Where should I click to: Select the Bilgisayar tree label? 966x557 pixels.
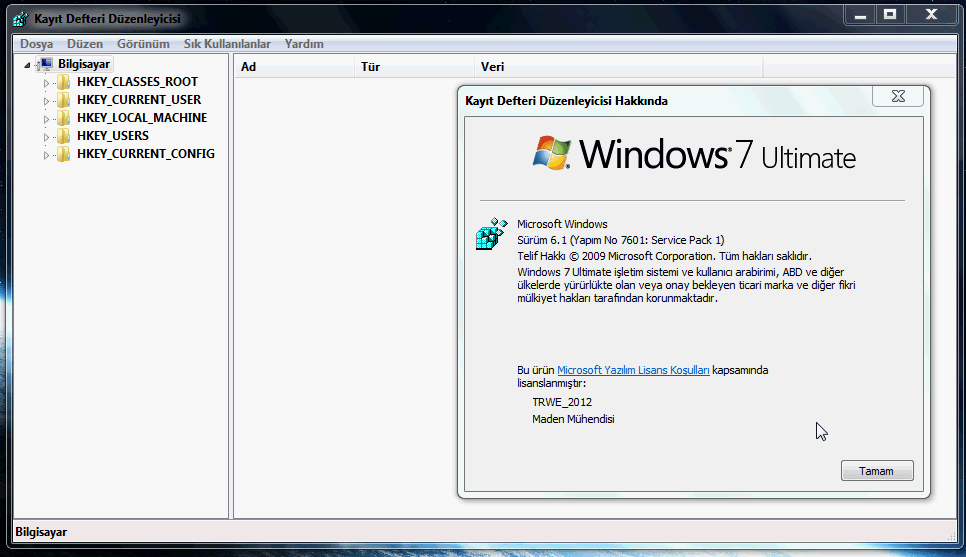click(84, 64)
